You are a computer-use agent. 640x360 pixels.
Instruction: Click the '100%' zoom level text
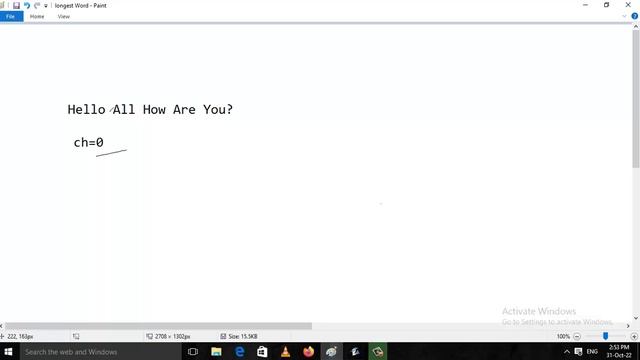pos(563,336)
